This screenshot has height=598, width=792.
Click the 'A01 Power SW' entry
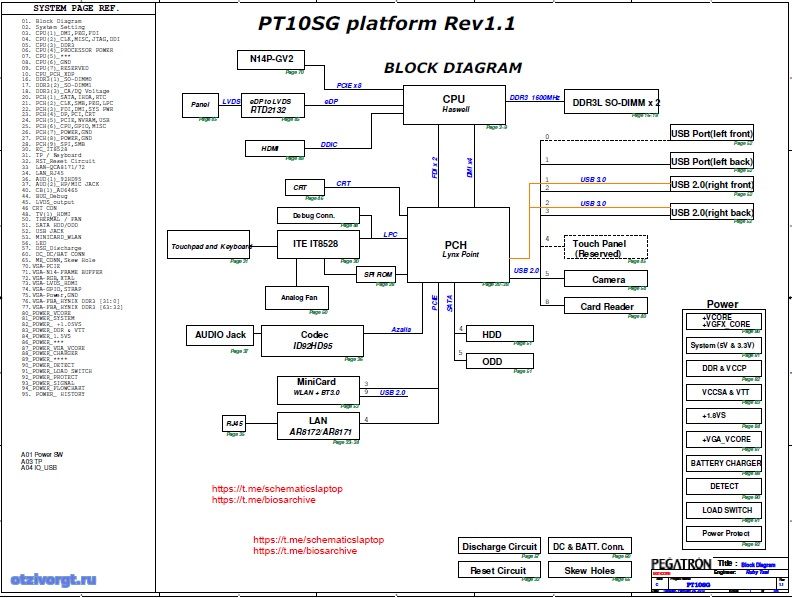pyautogui.click(x=42, y=455)
